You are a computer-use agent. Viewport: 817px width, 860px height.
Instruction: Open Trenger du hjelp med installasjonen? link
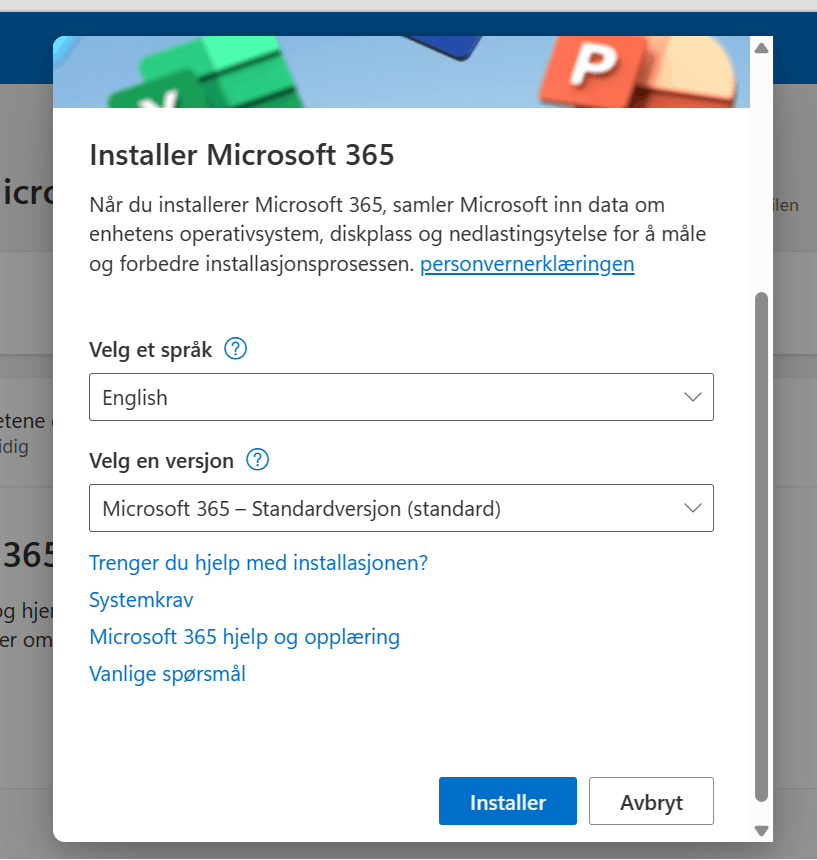pos(258,563)
